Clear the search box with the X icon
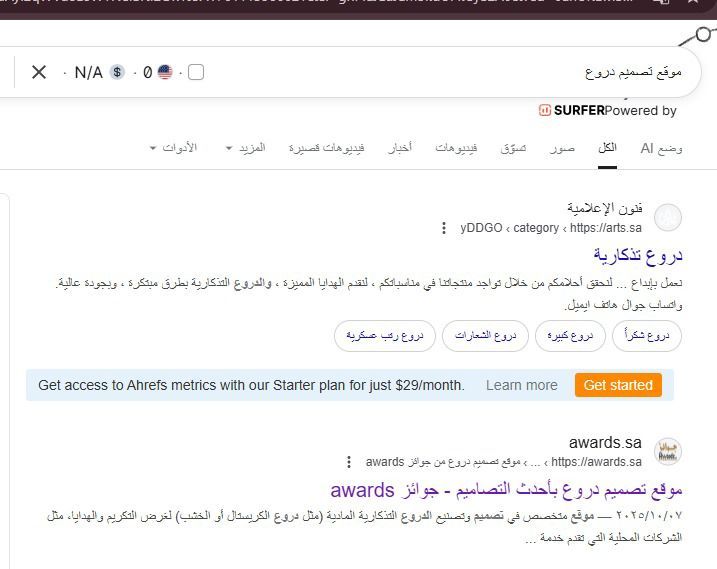This screenshot has width=717, height=569. tap(39, 72)
